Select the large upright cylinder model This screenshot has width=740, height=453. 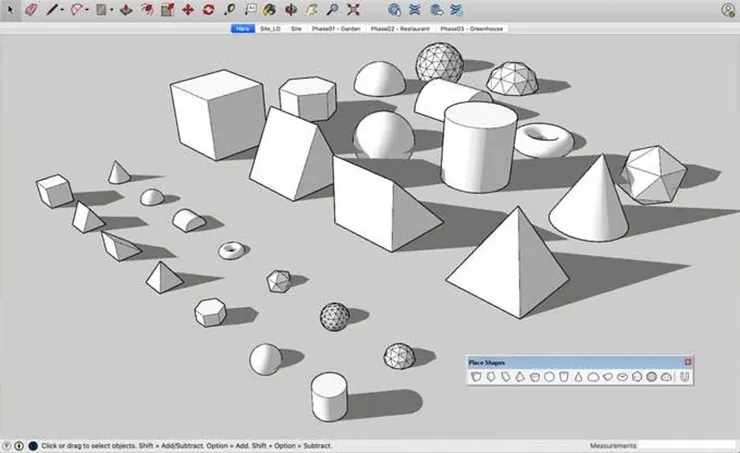click(x=479, y=147)
